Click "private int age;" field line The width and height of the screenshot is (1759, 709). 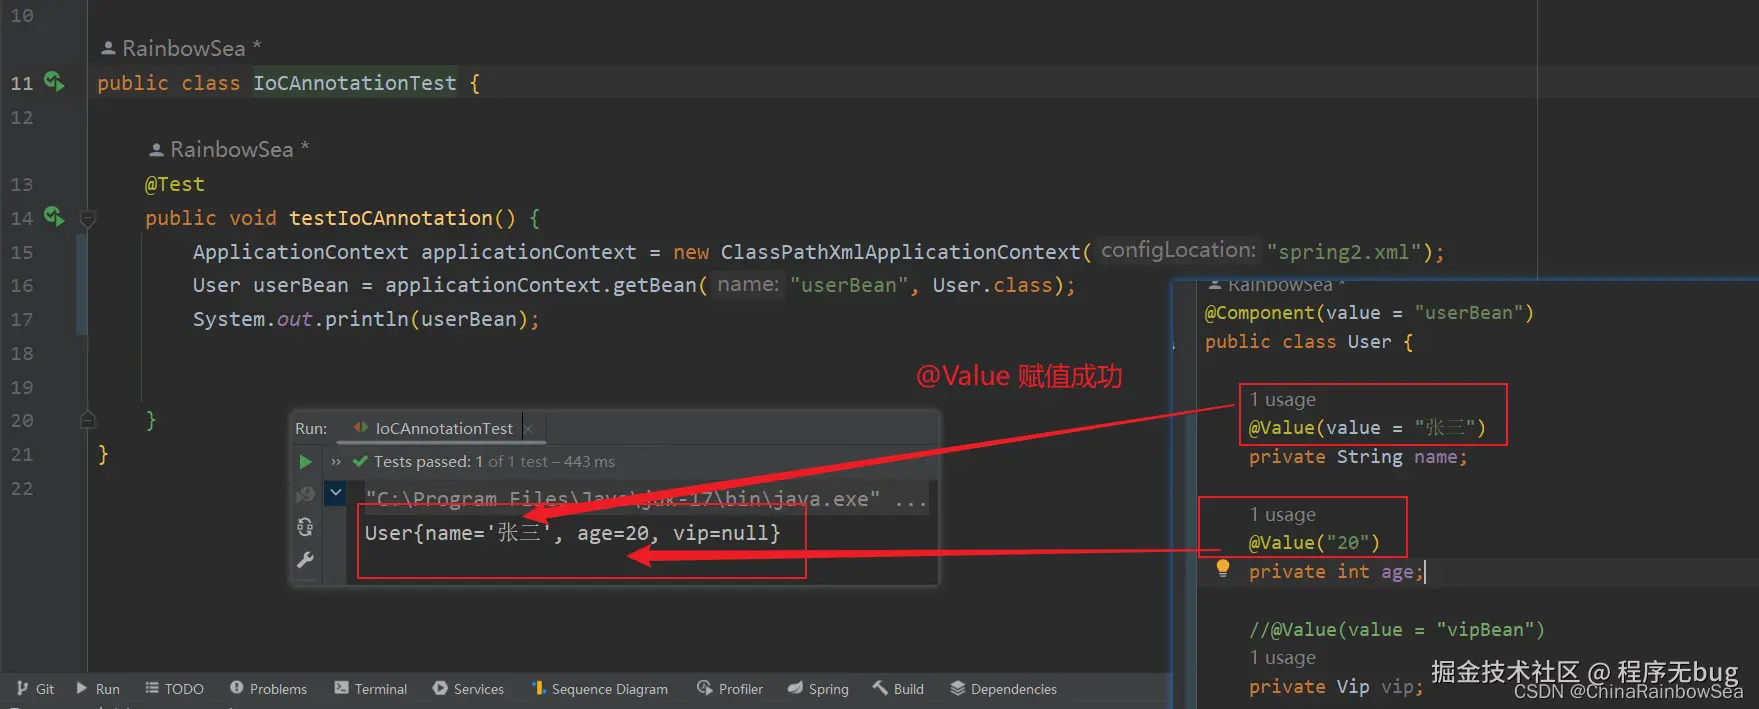pyautogui.click(x=1336, y=572)
